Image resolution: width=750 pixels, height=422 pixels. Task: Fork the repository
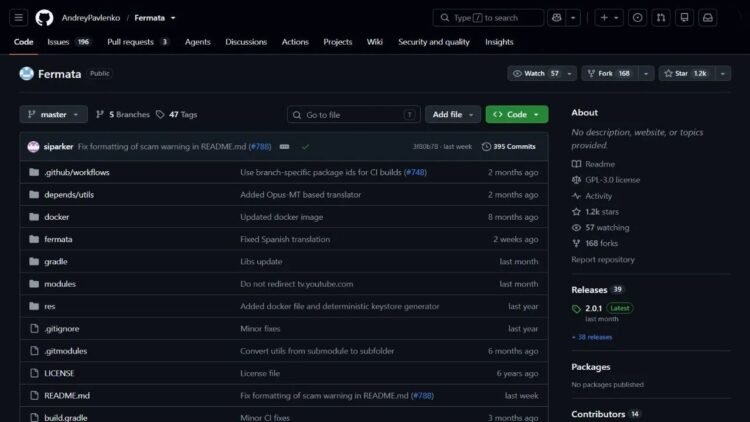[x=610, y=73]
